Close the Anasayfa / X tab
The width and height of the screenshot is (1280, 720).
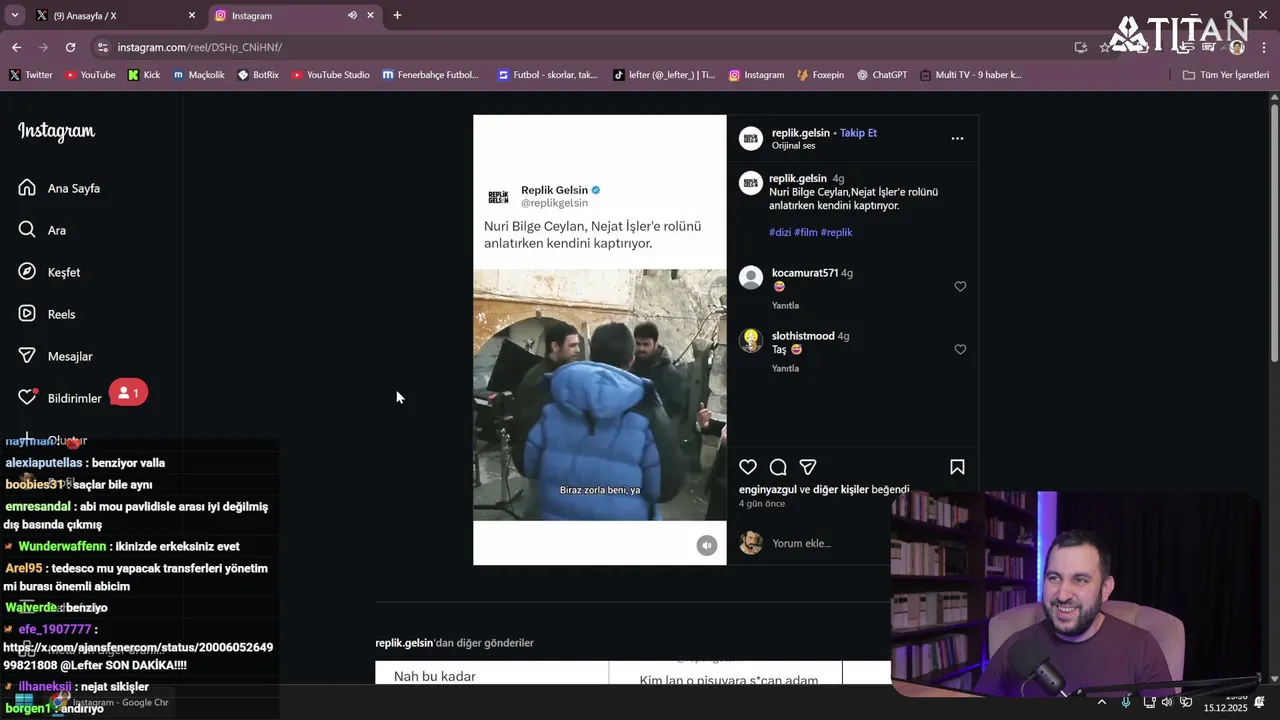tap(192, 15)
